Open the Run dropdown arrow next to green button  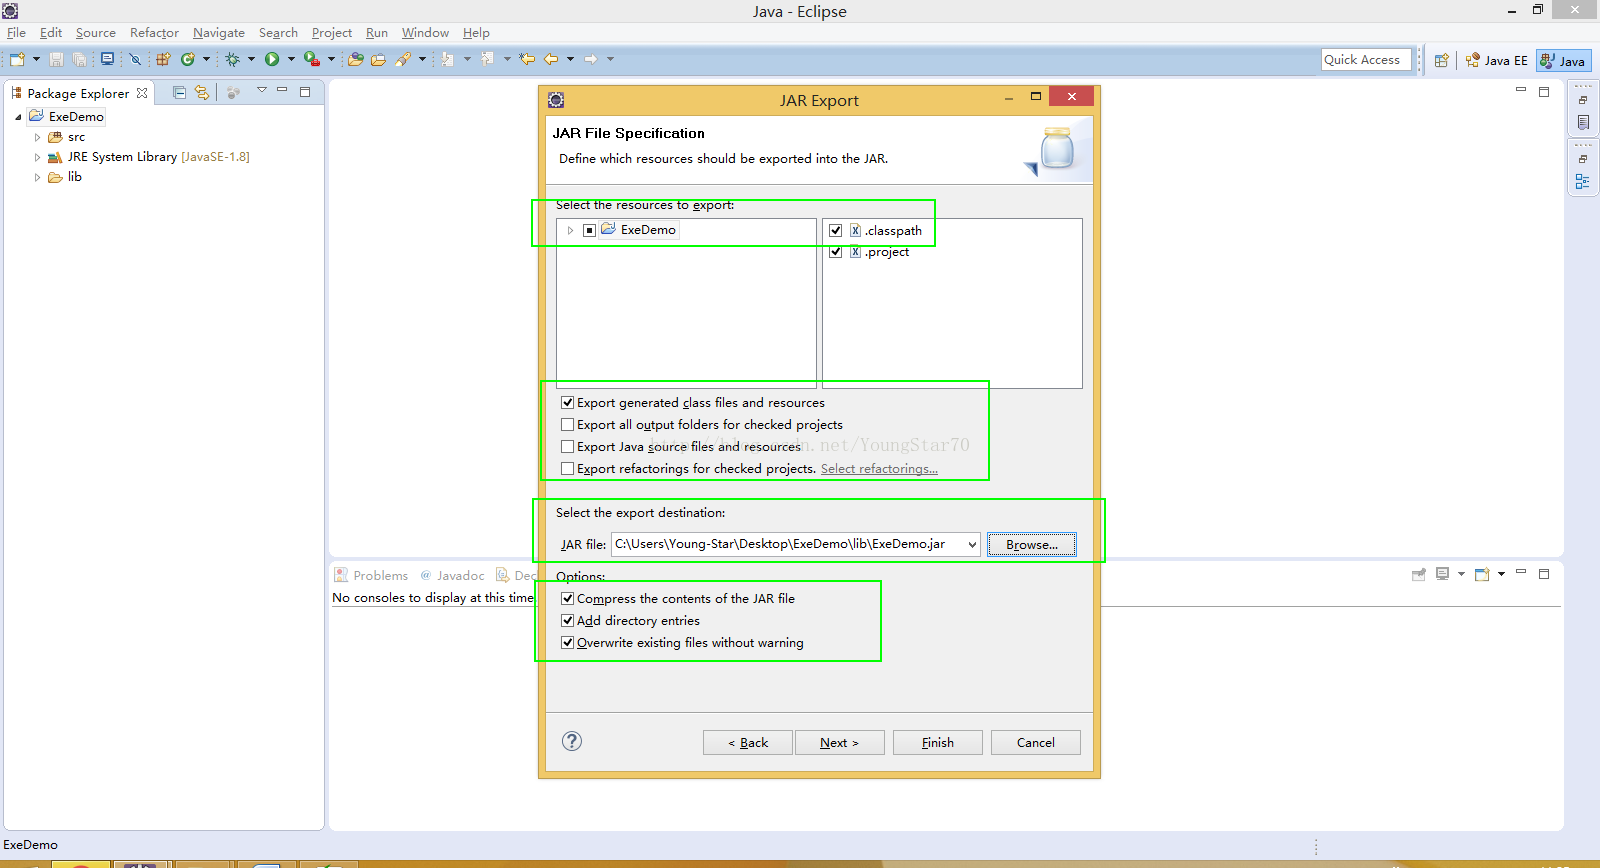point(291,59)
